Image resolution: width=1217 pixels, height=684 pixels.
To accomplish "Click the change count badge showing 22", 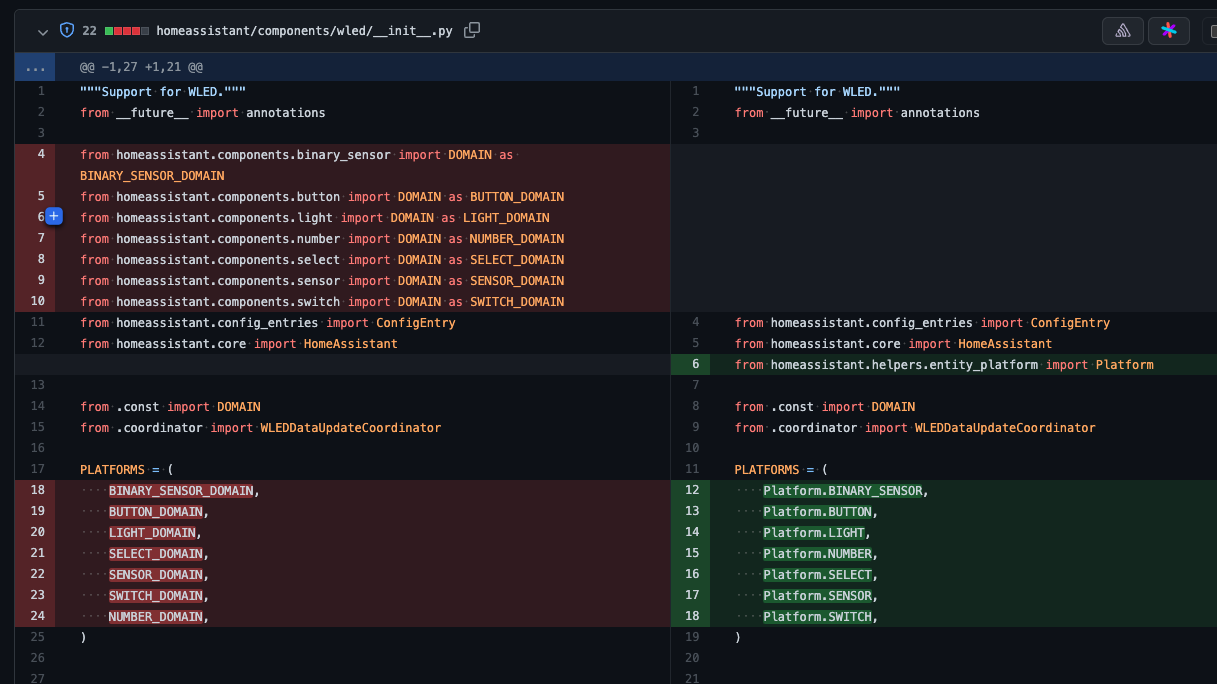I will click(89, 30).
